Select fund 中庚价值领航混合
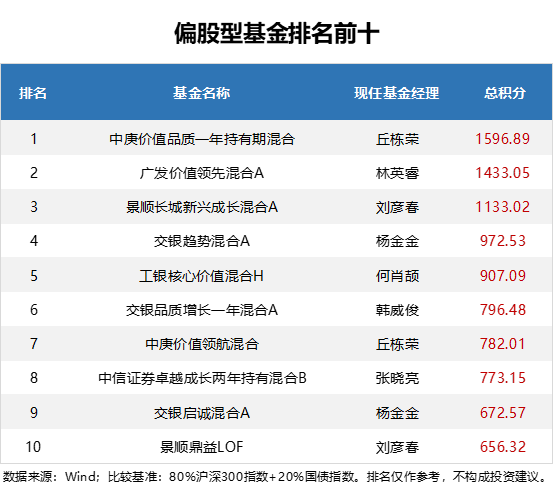Viewport: 554px width, 496px height. [x=202, y=344]
